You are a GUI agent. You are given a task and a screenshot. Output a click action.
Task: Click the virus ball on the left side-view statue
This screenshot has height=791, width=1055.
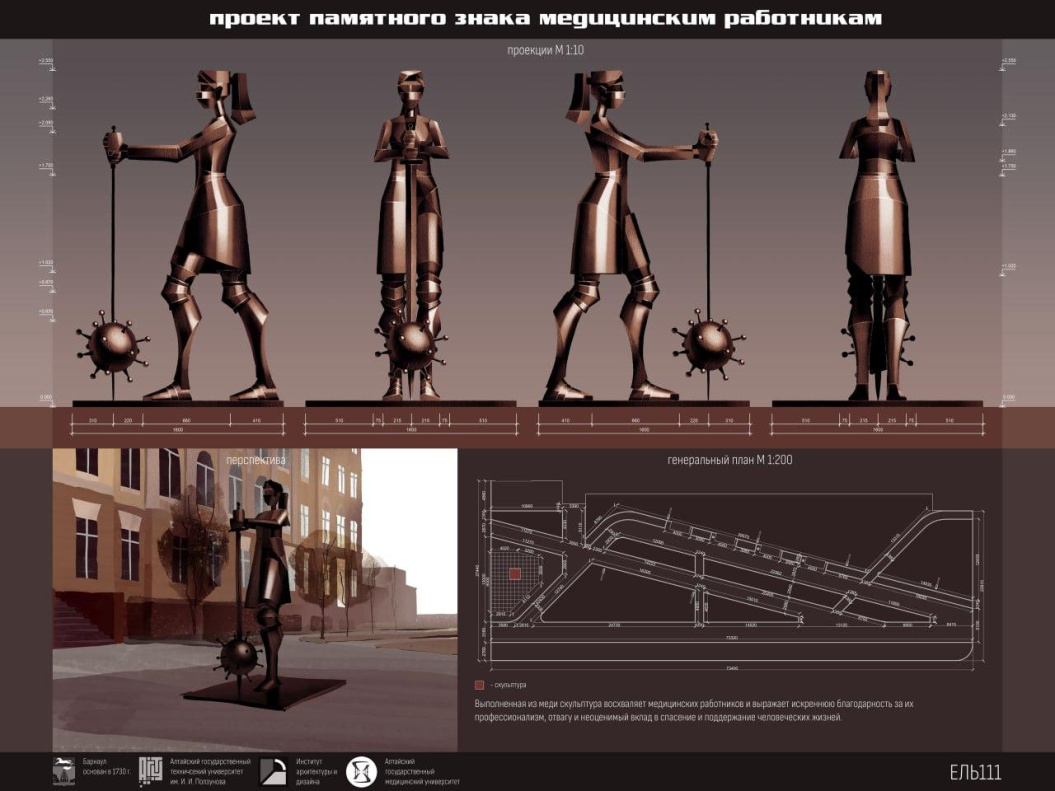(x=112, y=347)
